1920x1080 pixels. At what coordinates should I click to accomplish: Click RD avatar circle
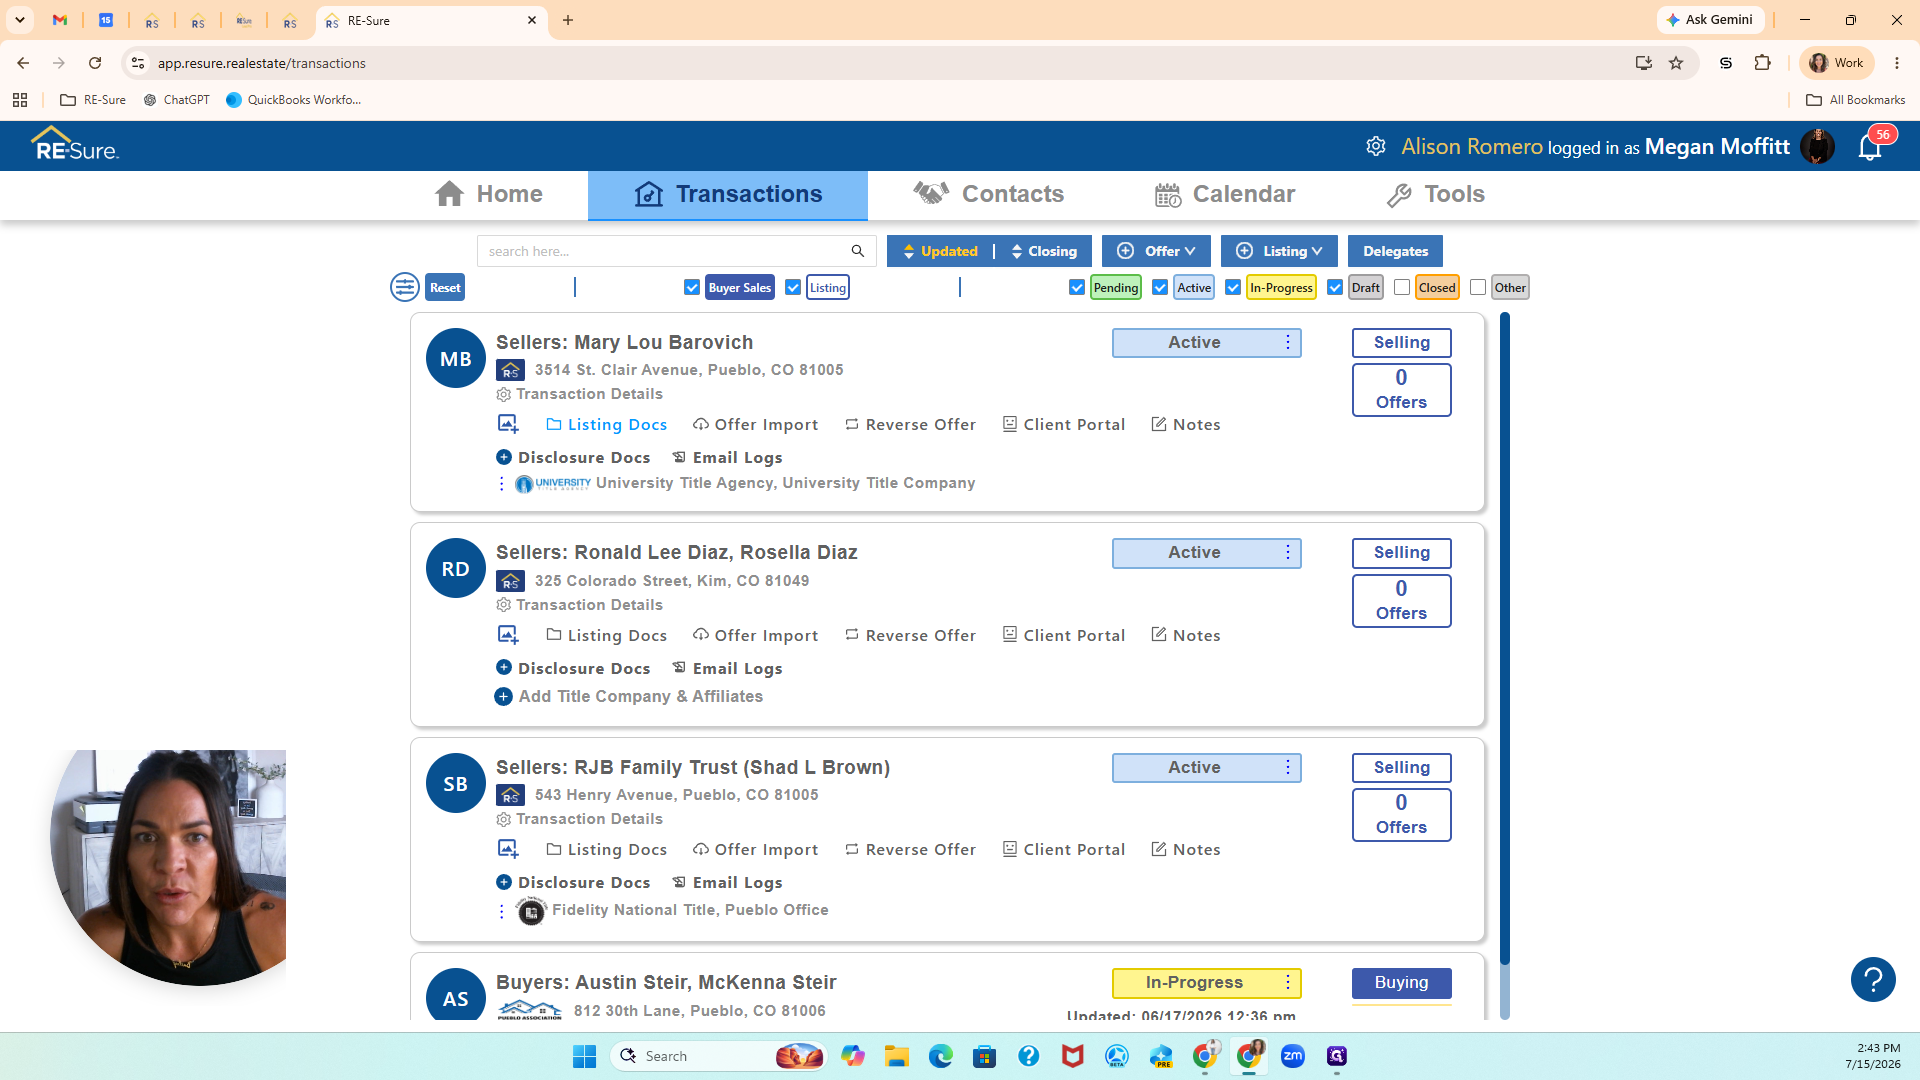click(456, 568)
